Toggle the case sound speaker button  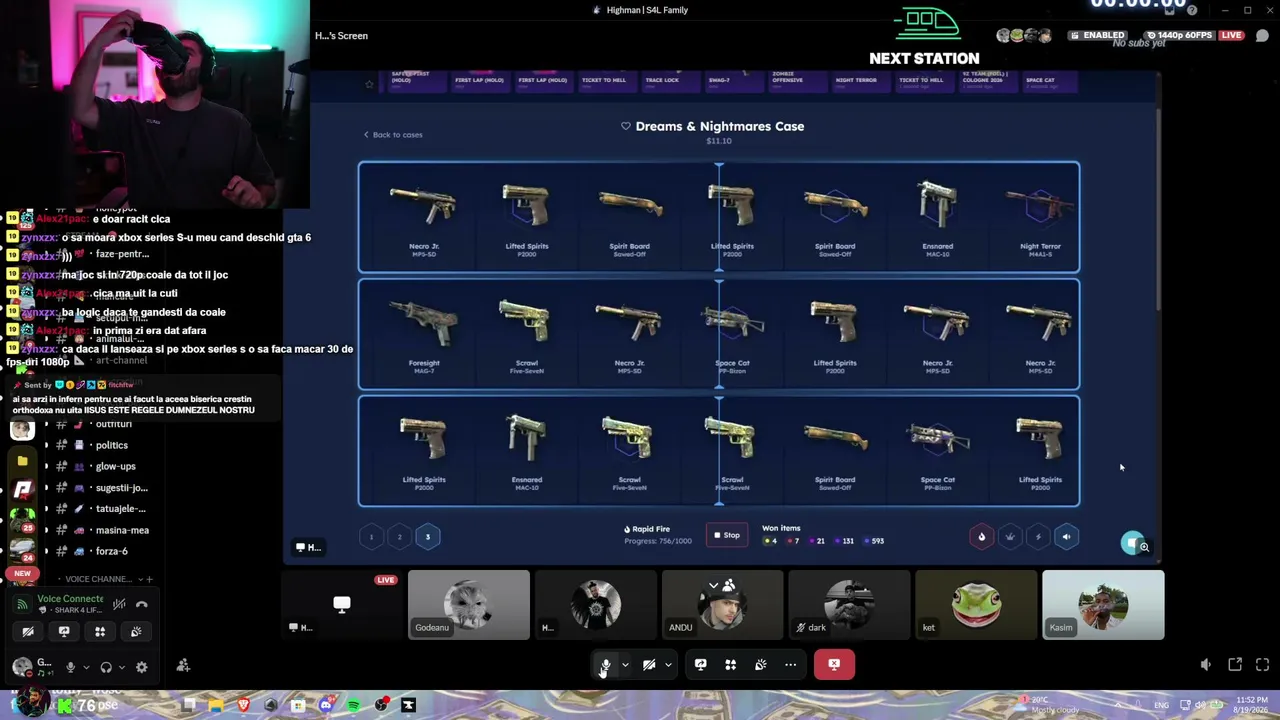pos(1066,537)
